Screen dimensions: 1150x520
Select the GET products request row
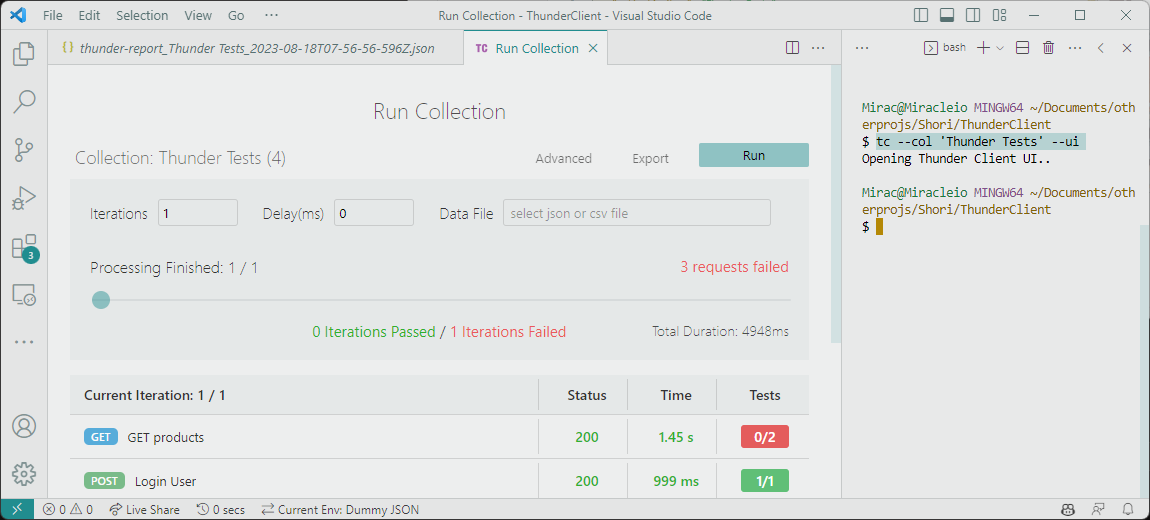click(x=439, y=437)
